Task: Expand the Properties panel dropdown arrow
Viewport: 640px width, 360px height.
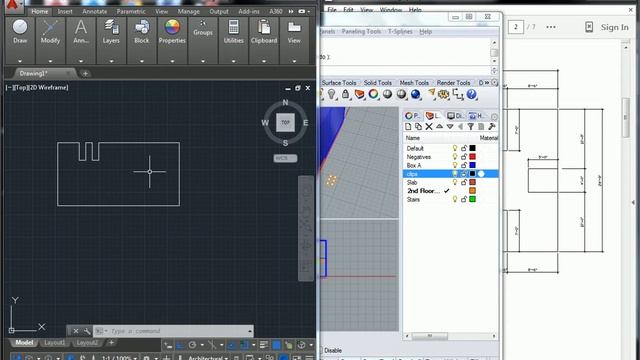Action: click(172, 61)
